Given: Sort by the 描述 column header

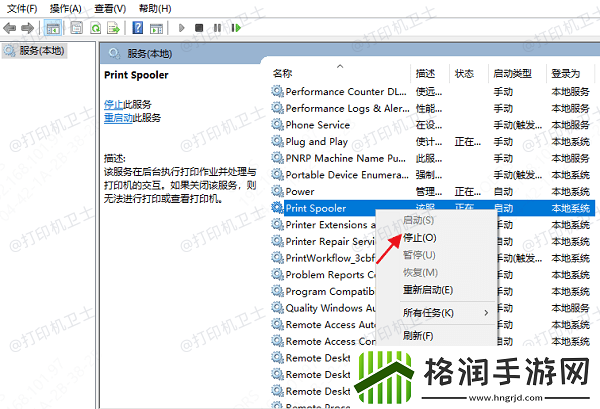Looking at the screenshot, I should 425,73.
